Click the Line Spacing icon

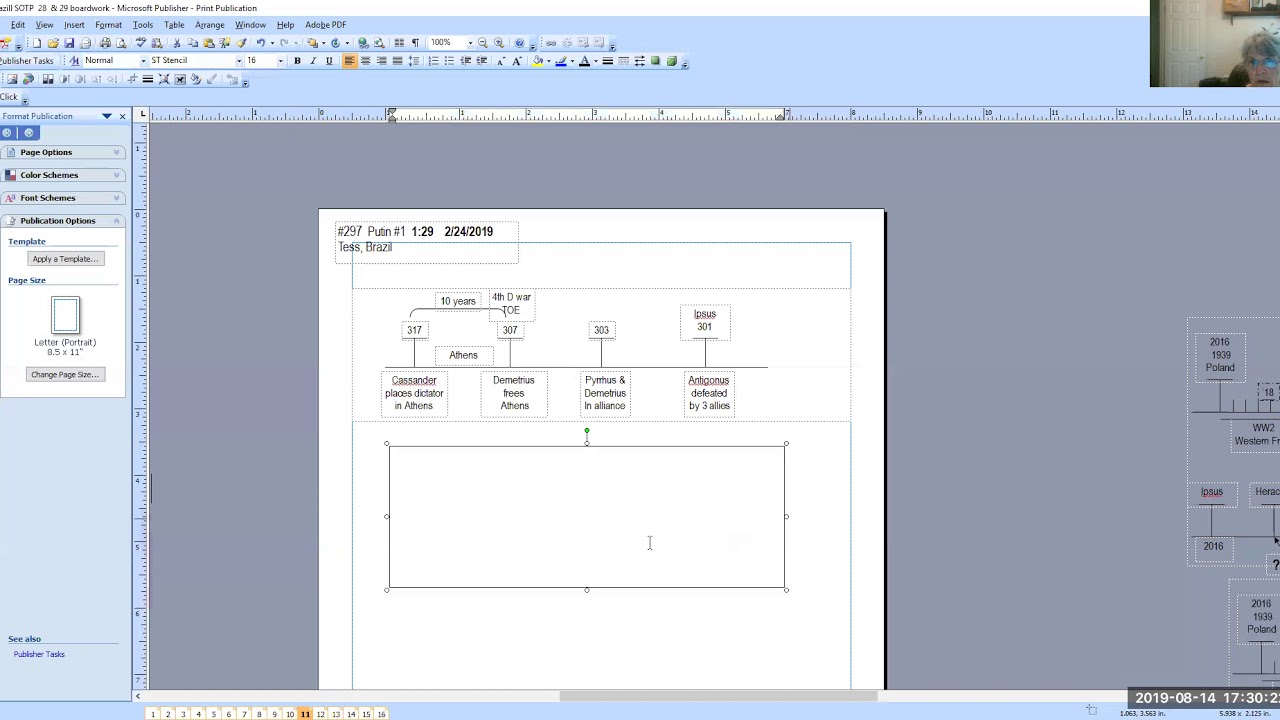tap(414, 61)
